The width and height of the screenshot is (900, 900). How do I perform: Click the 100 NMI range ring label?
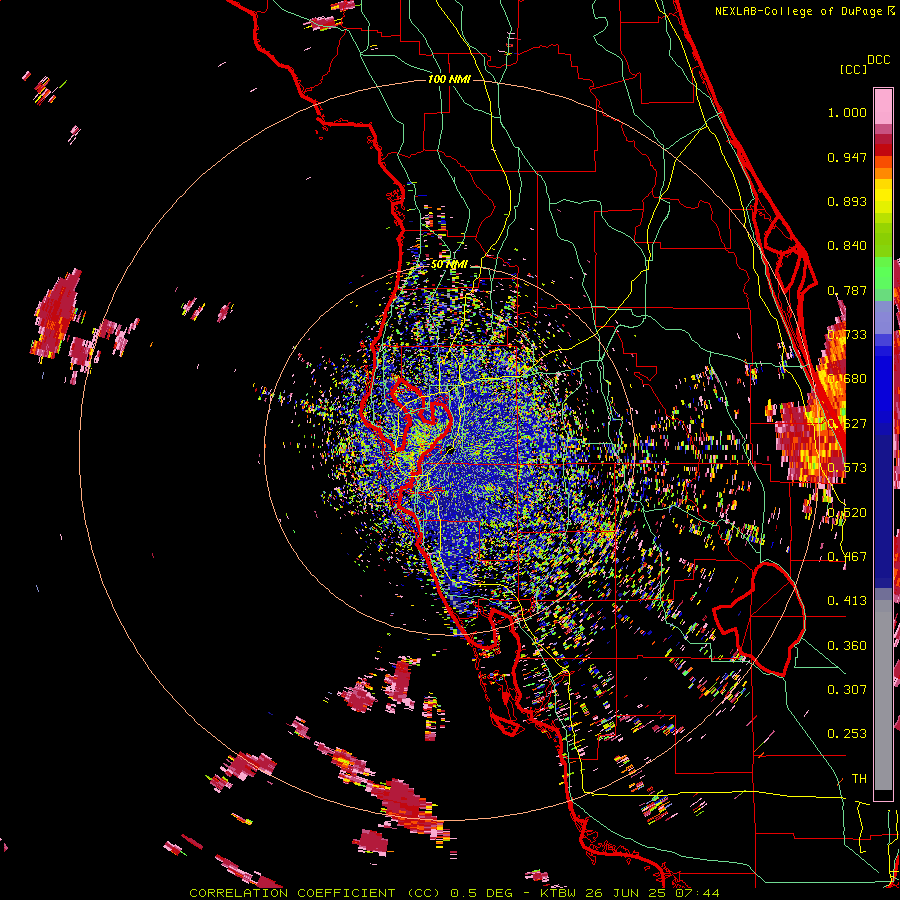click(449, 79)
